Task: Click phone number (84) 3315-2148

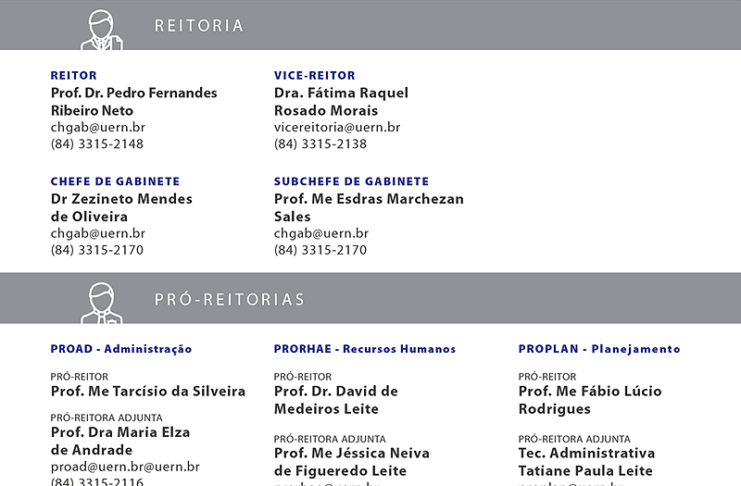Action: pos(97,144)
